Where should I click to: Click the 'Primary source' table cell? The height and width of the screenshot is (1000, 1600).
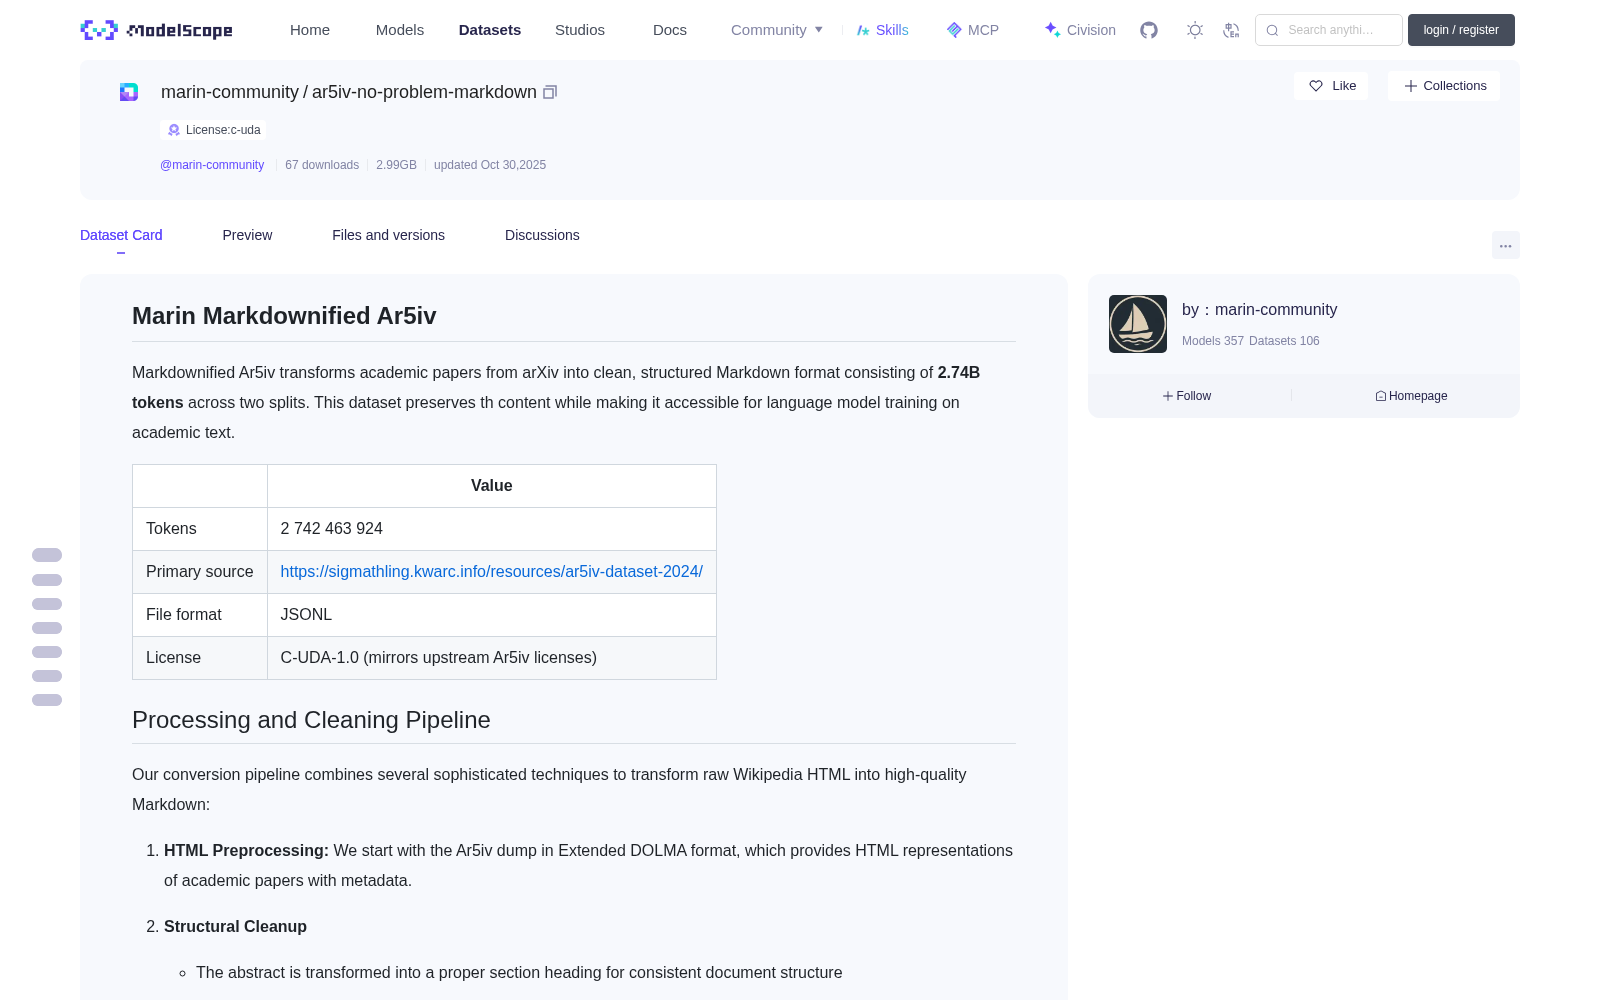(200, 572)
